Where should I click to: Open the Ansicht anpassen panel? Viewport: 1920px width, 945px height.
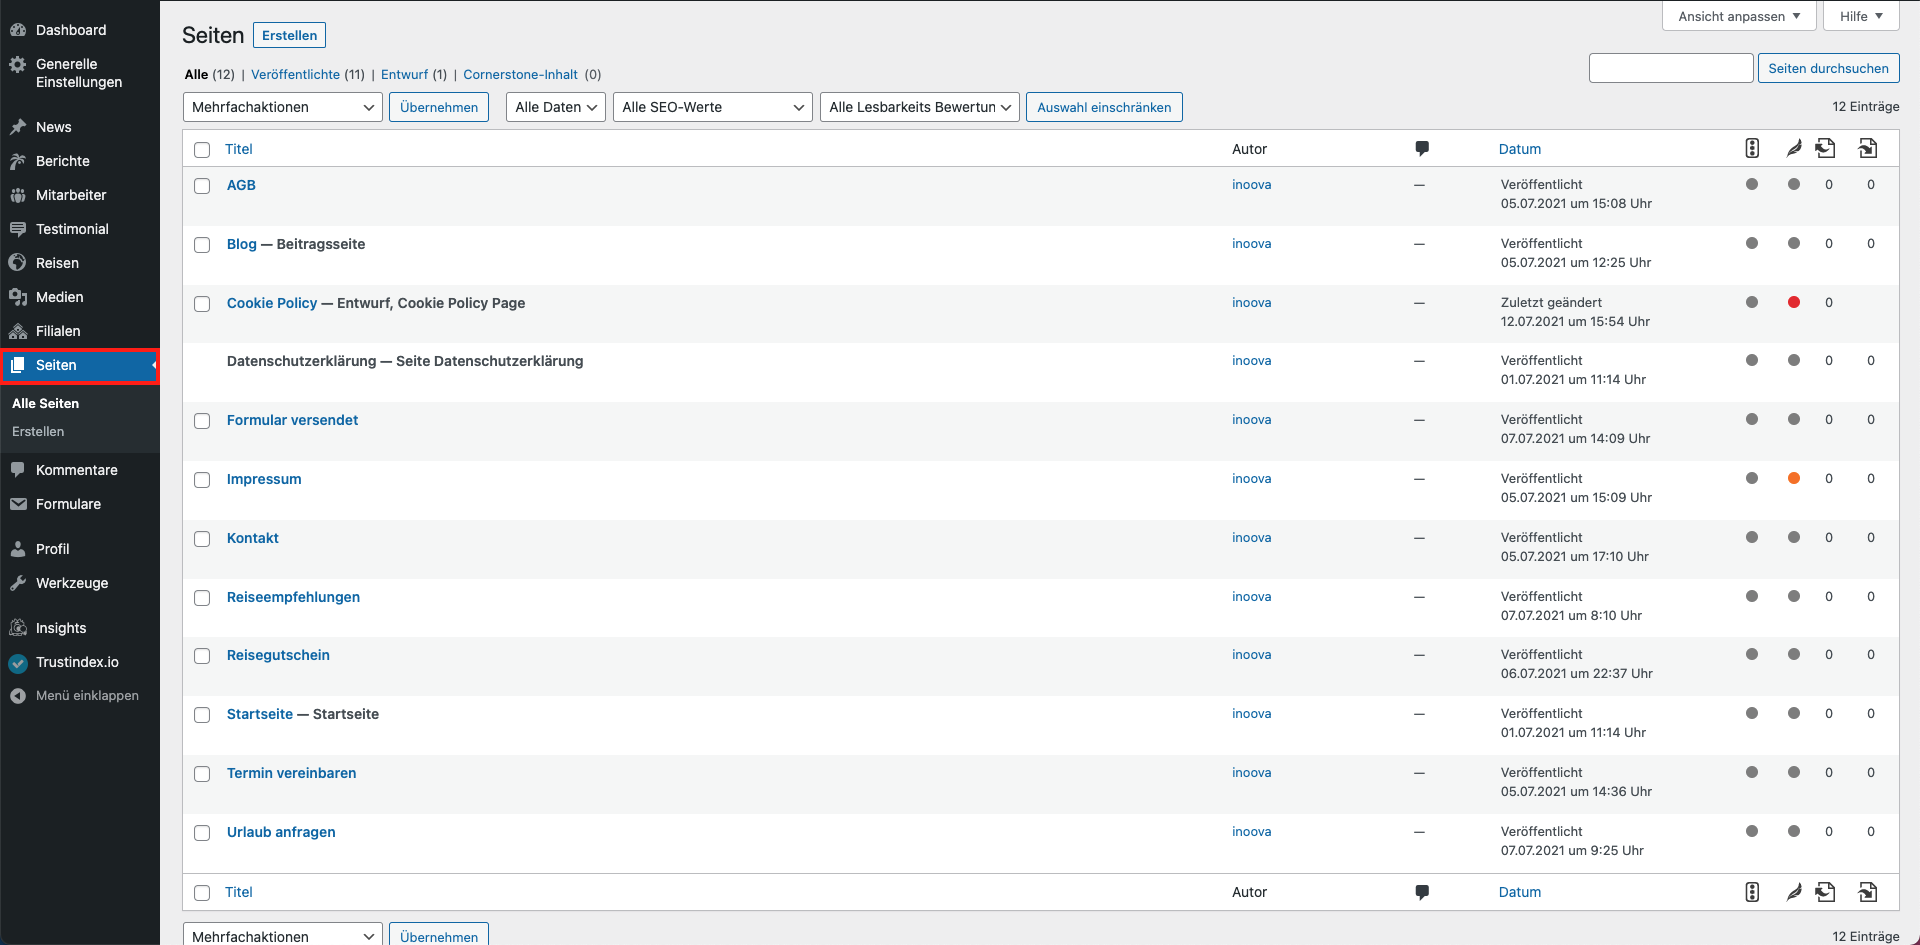point(1738,16)
